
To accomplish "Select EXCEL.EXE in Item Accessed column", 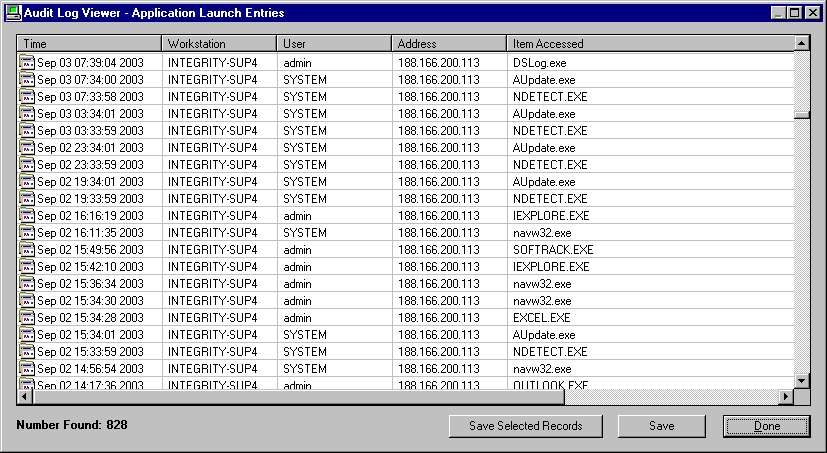I will pos(542,317).
